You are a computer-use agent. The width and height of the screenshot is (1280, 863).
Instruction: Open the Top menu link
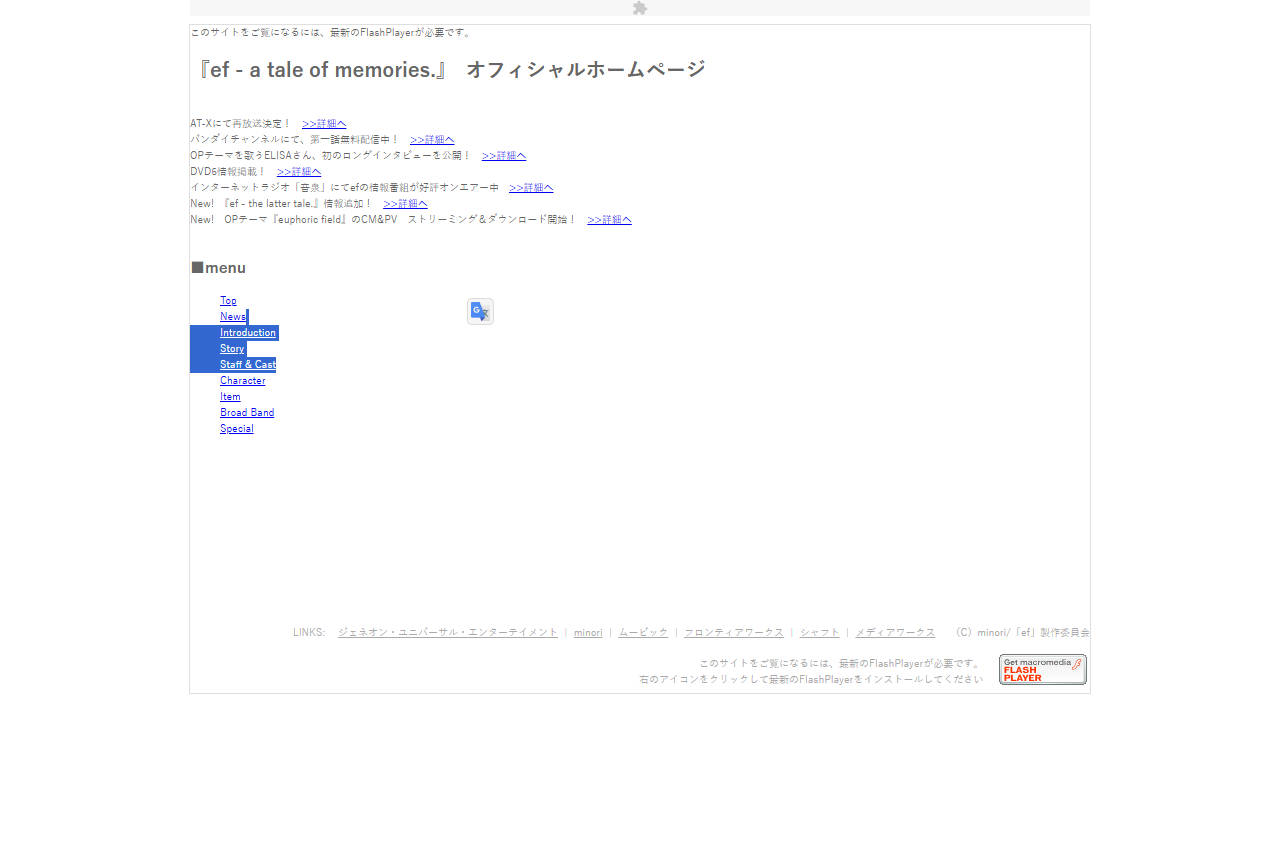point(228,300)
